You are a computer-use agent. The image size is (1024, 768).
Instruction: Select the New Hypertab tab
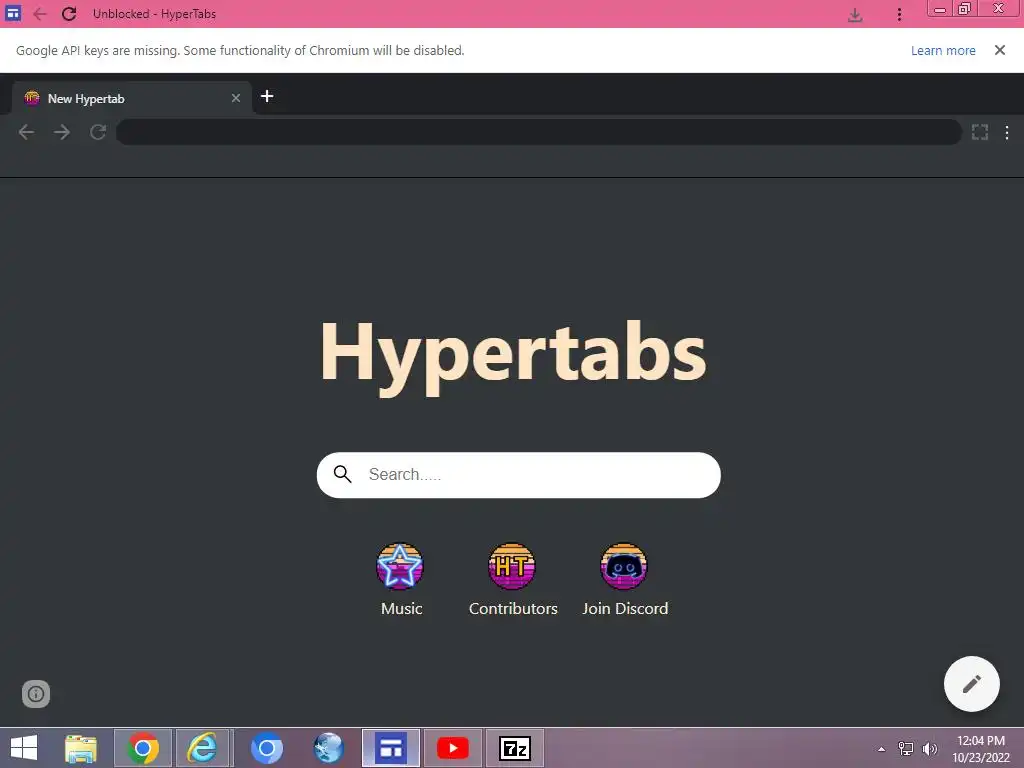(x=132, y=98)
